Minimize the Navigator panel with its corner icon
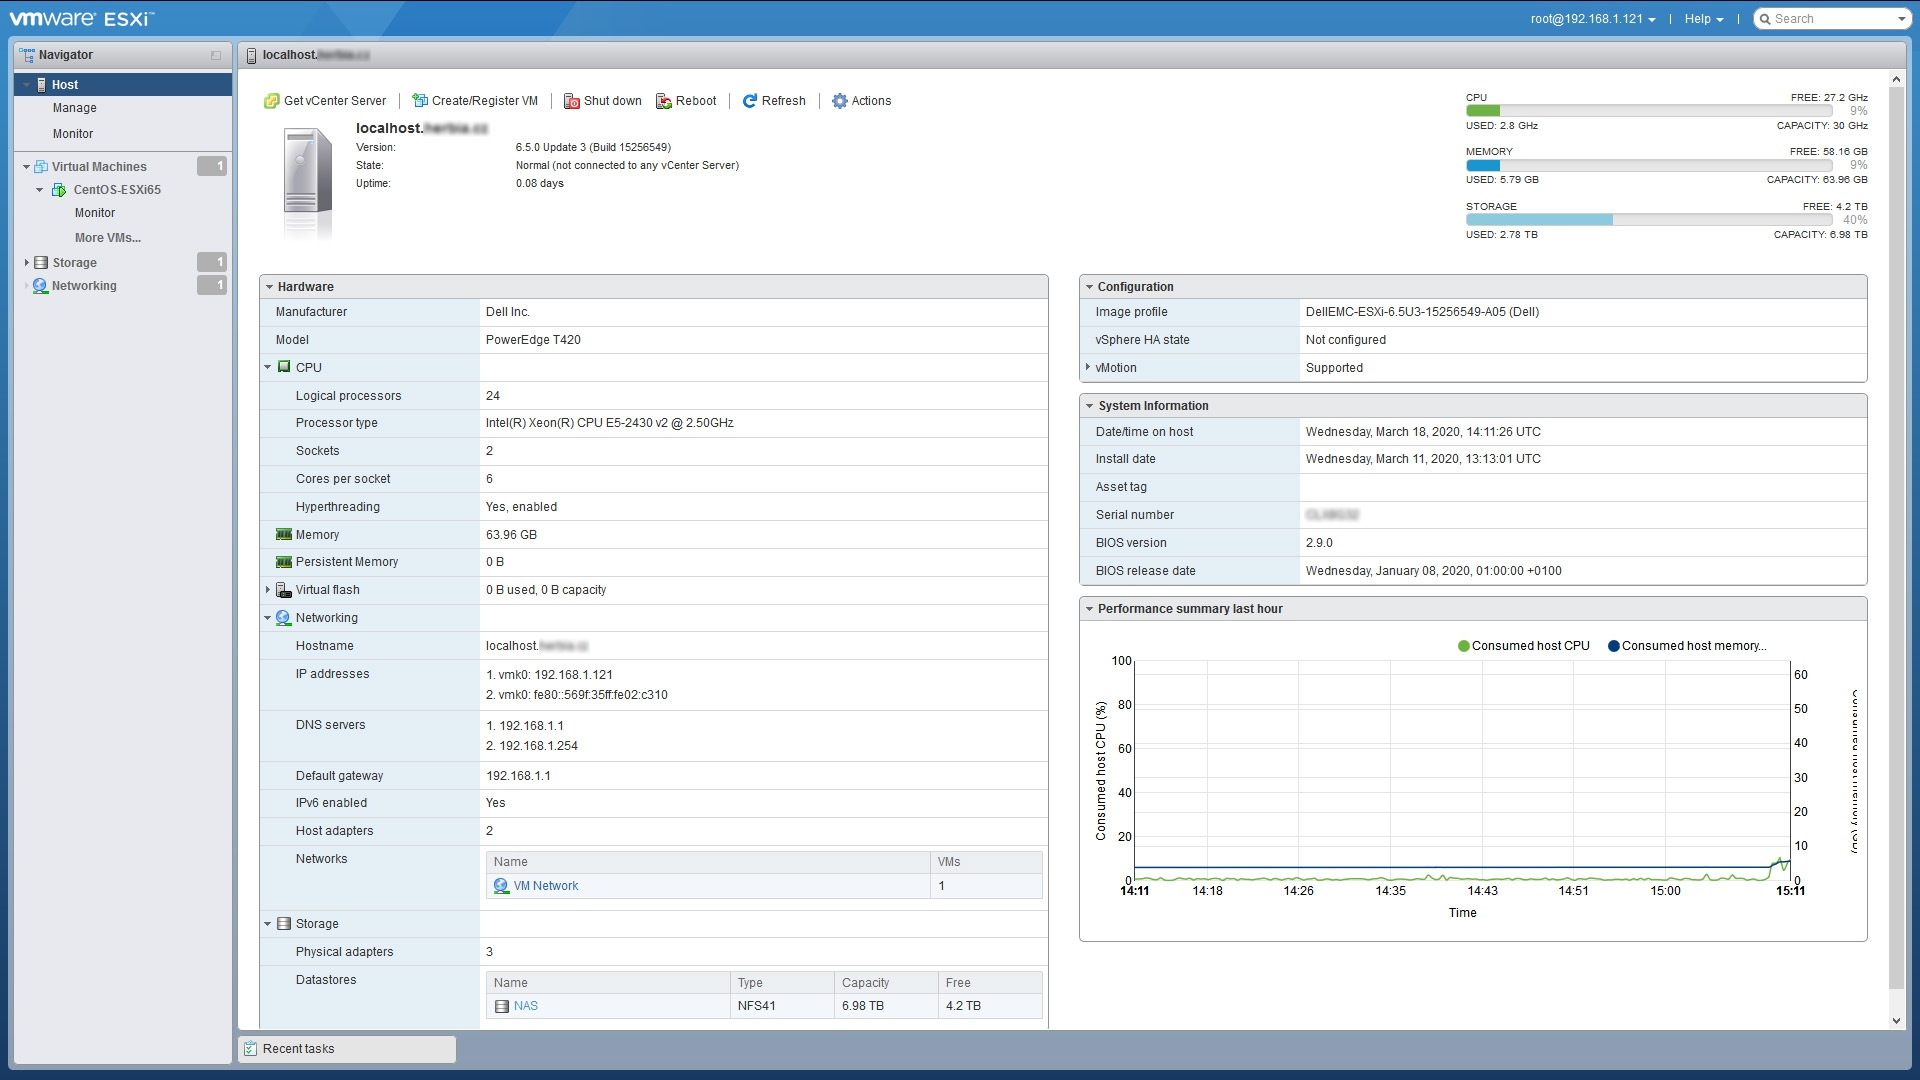Viewport: 1920px width, 1080px height. 216,55
